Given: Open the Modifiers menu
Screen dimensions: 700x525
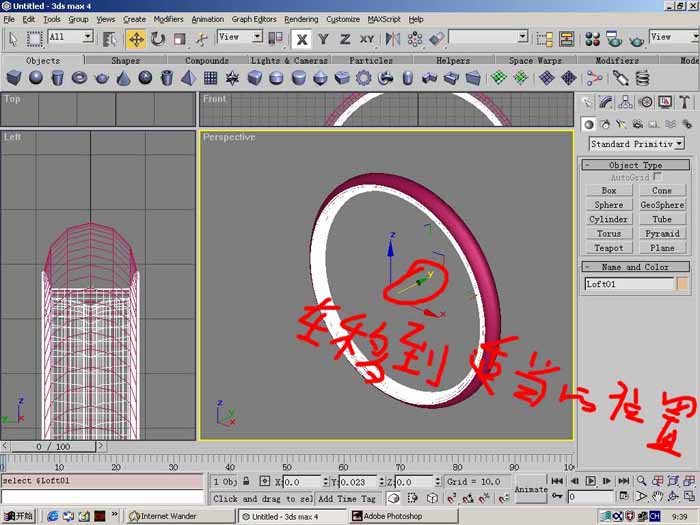Looking at the screenshot, I should coord(168,19).
